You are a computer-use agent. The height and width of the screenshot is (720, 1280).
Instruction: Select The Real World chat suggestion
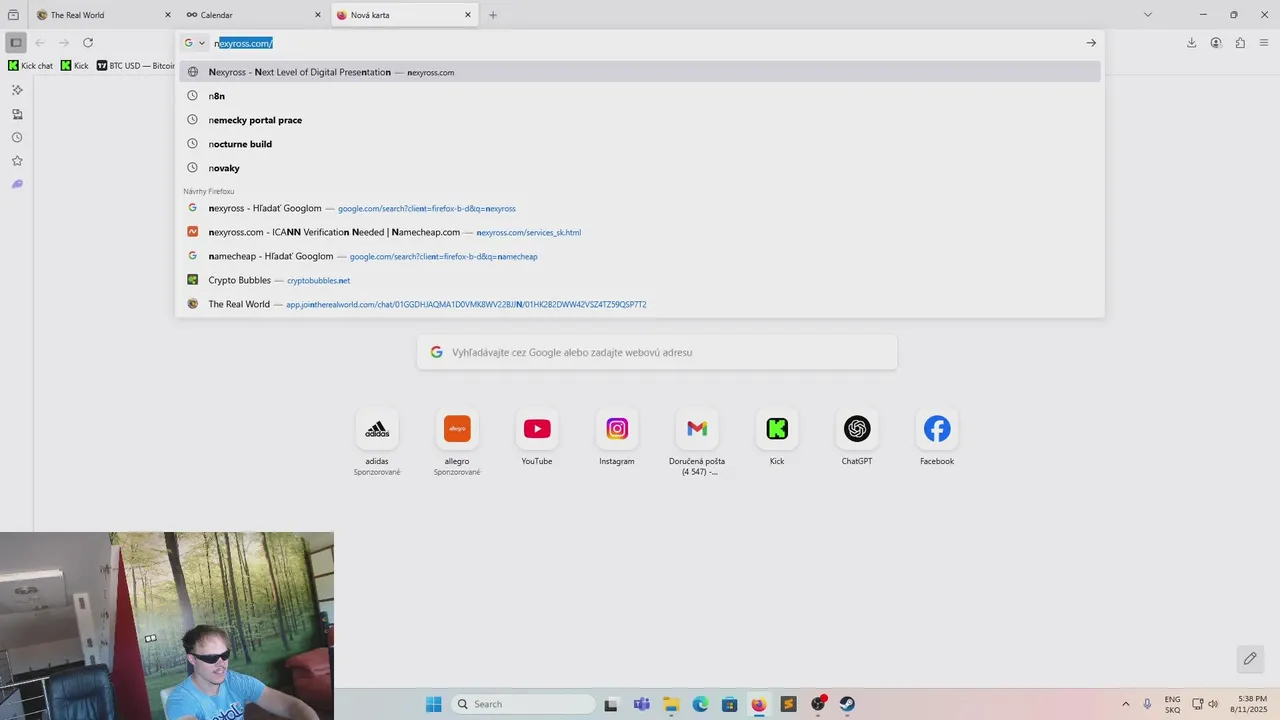(x=640, y=304)
